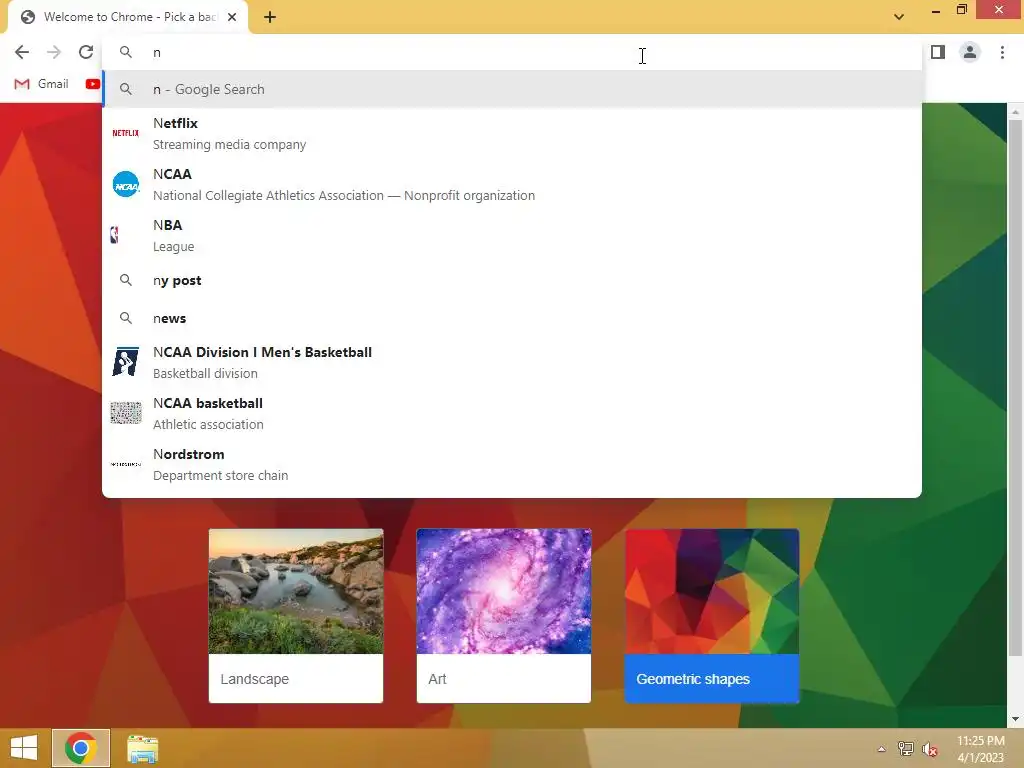The width and height of the screenshot is (1024, 768).
Task: Select the Welcome to Chrome tab
Action: [127, 17]
